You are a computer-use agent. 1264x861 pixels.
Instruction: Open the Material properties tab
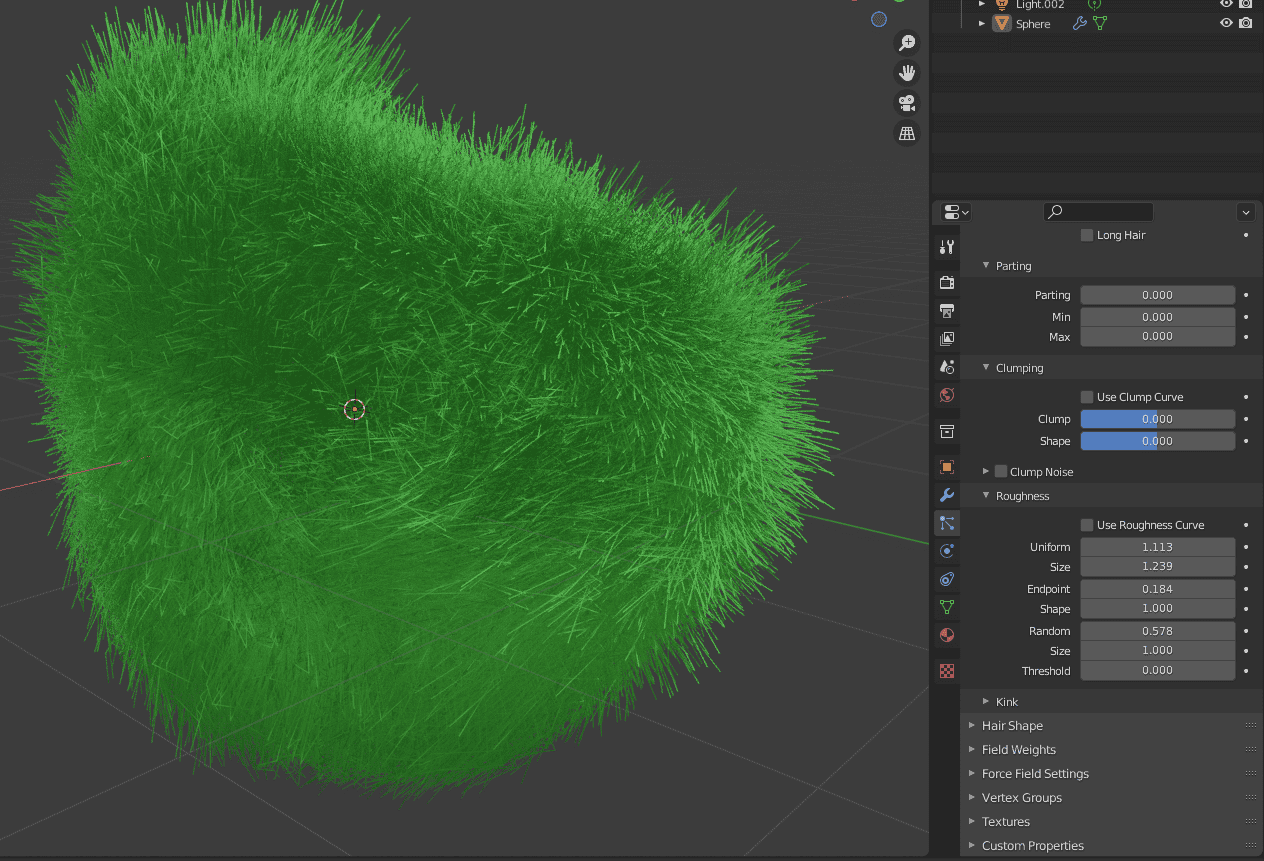click(x=946, y=634)
